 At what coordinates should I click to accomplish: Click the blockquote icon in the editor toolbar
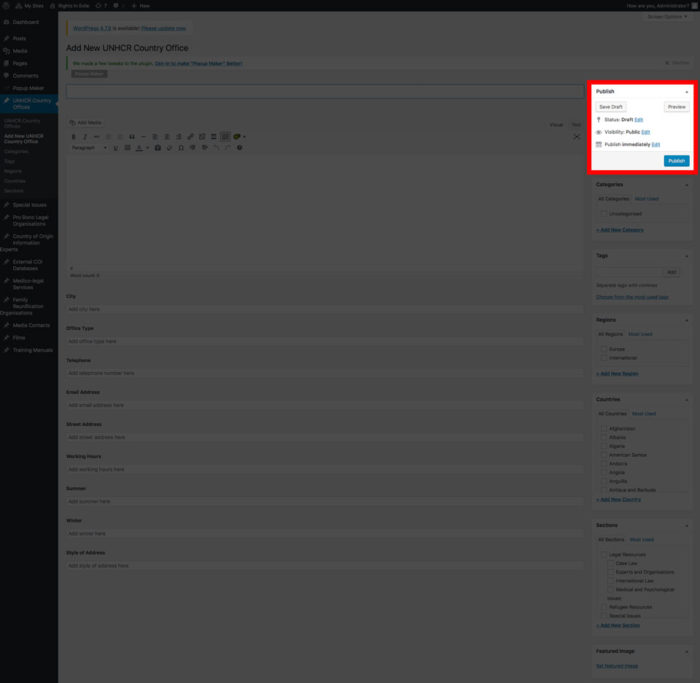pyautogui.click(x=132, y=137)
